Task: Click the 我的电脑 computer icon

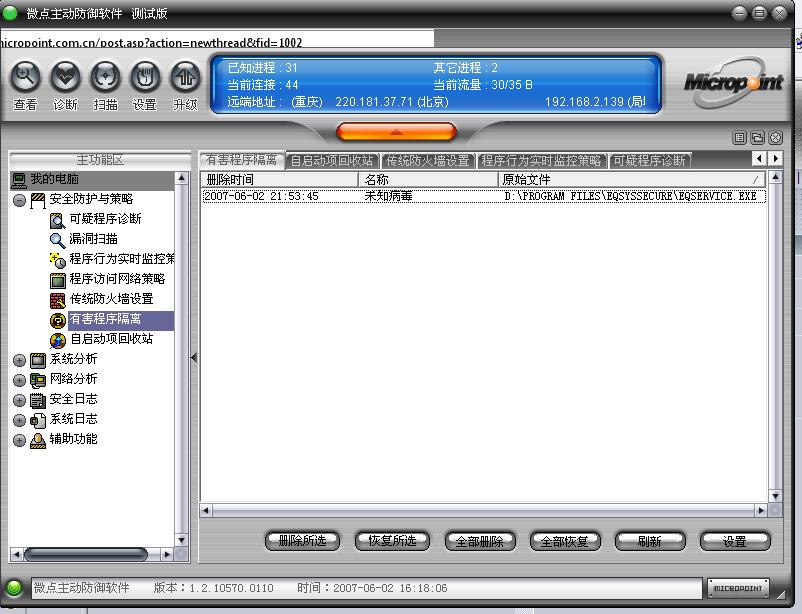Action: (x=19, y=180)
